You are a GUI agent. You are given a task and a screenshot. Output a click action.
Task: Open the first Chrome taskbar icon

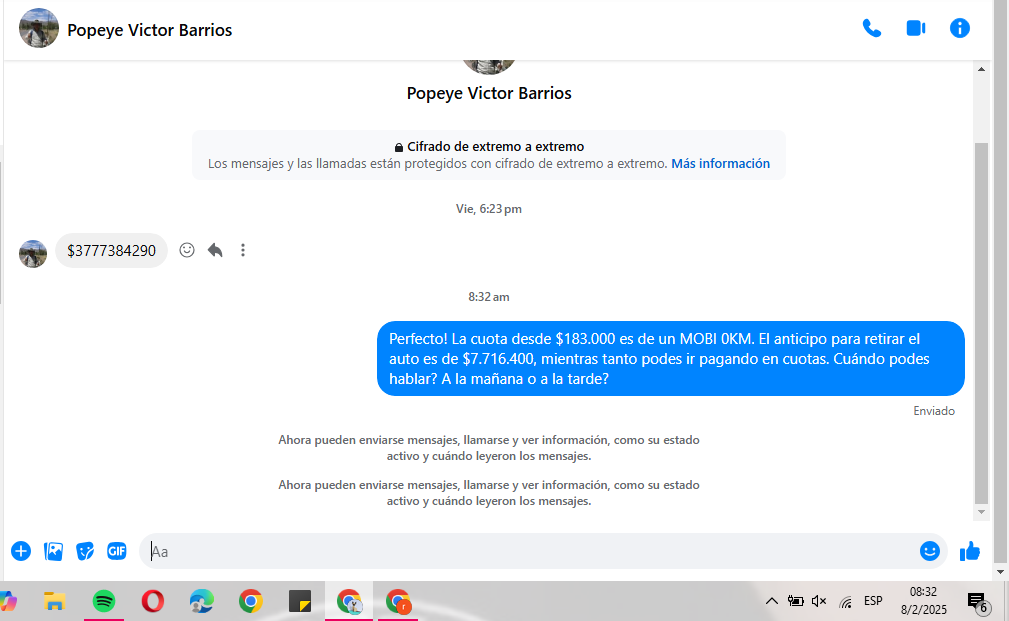pos(250,602)
